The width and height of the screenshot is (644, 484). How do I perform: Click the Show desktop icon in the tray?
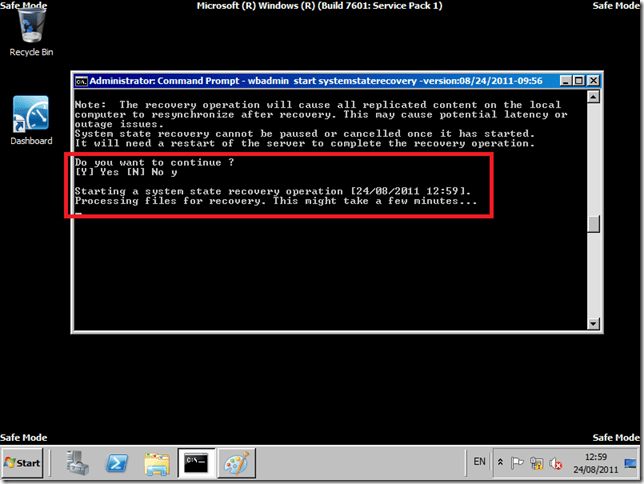pyautogui.click(x=630, y=463)
